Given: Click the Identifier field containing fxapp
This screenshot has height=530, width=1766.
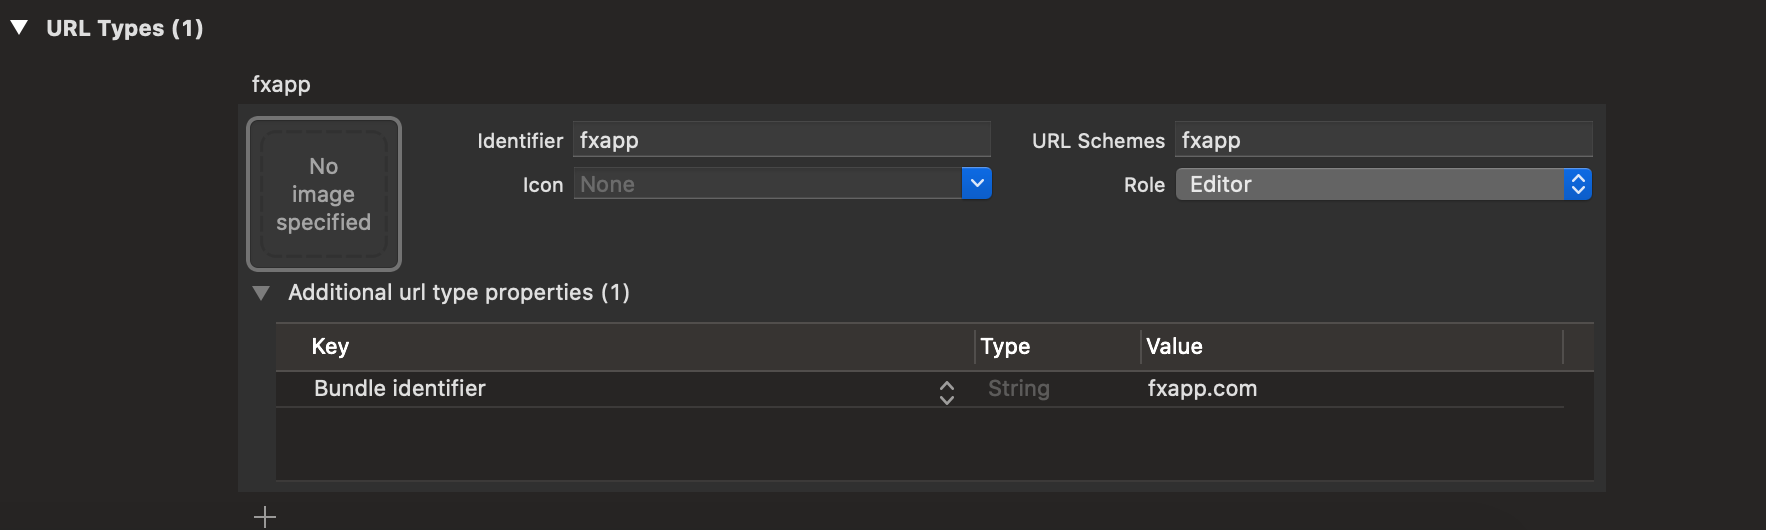Looking at the screenshot, I should click(x=782, y=140).
